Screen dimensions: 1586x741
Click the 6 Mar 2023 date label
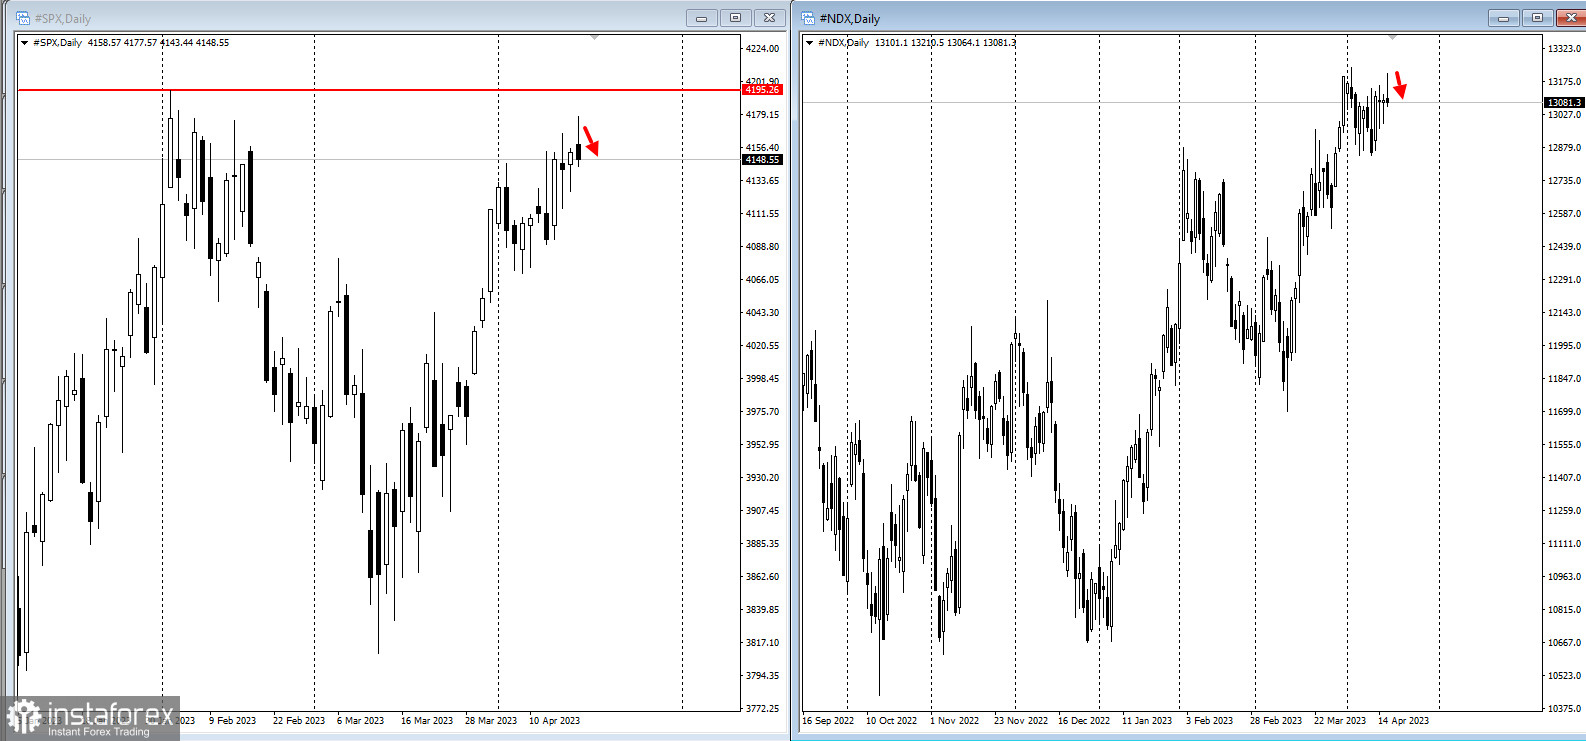coord(360,721)
